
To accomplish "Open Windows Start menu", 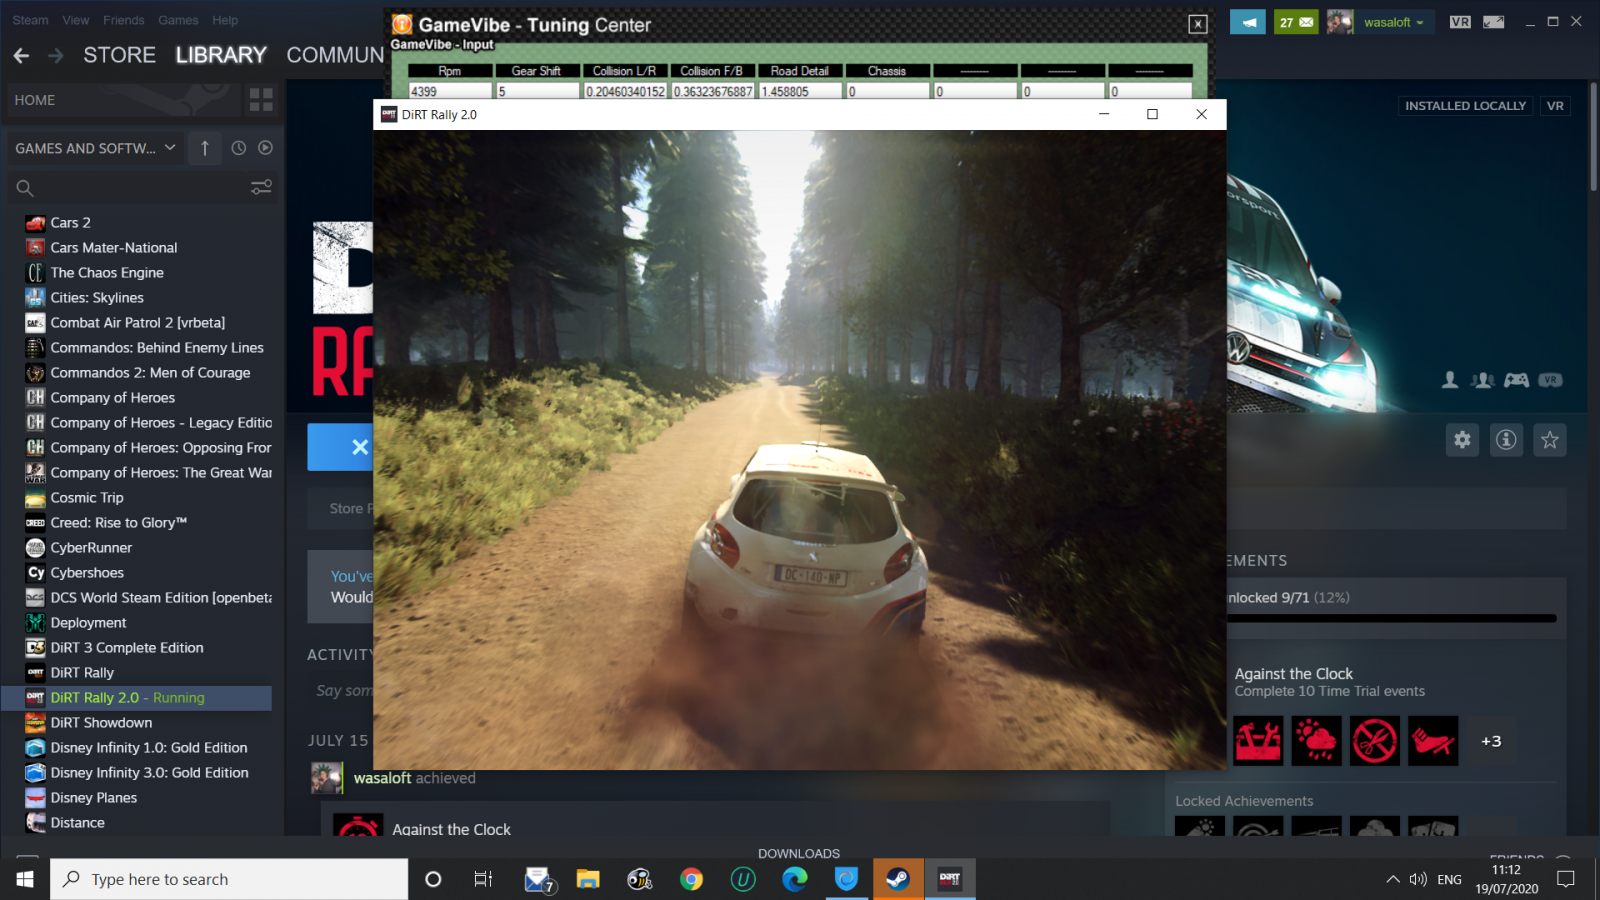I will pos(25,879).
